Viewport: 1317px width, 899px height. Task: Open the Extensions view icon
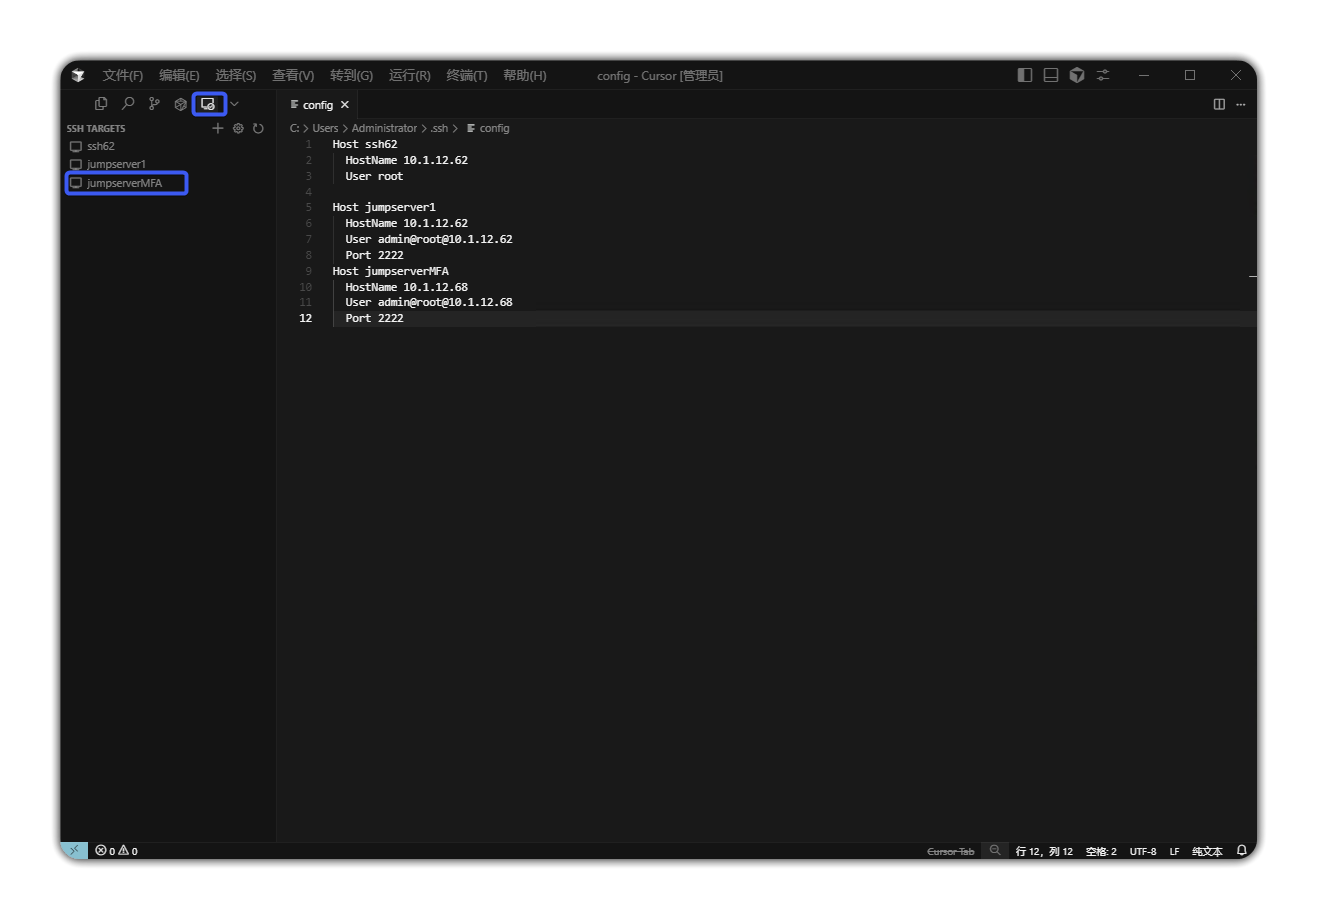click(181, 104)
